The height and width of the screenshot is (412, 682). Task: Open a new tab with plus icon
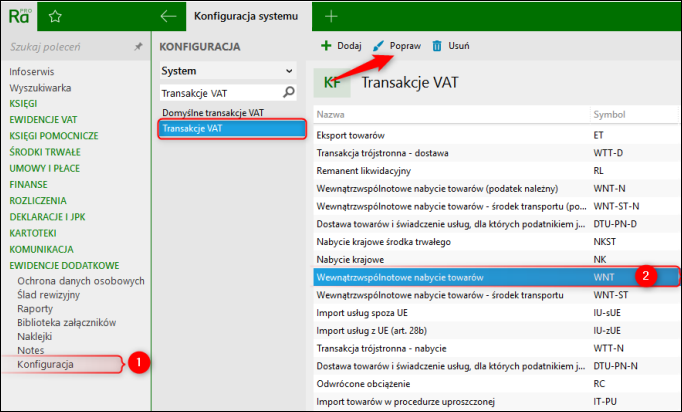click(x=331, y=17)
